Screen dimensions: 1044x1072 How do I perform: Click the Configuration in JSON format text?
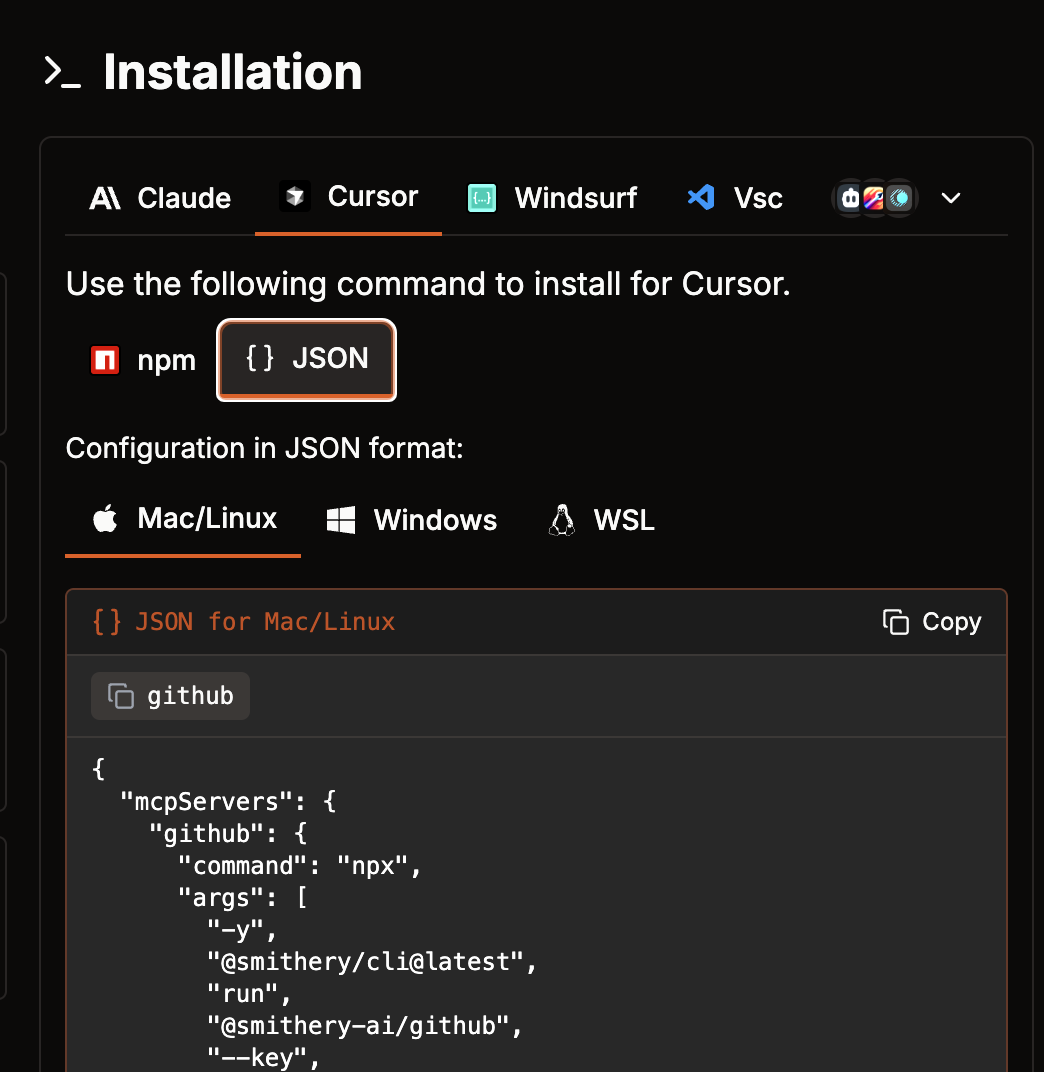[265, 448]
